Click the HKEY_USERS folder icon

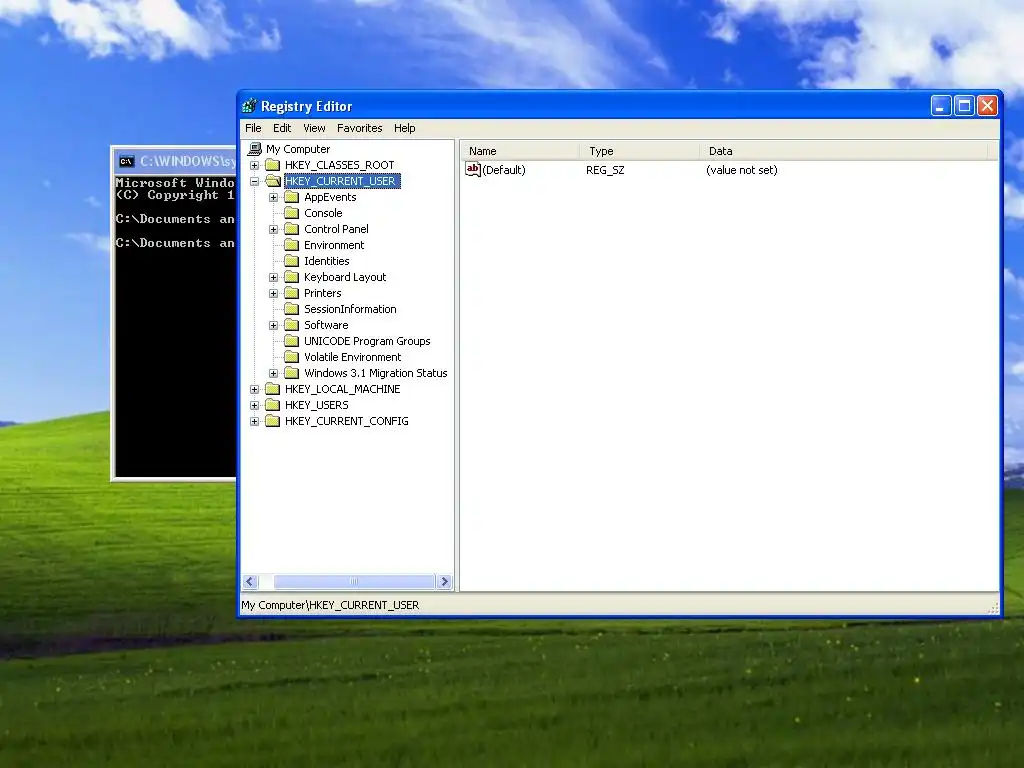click(x=273, y=406)
